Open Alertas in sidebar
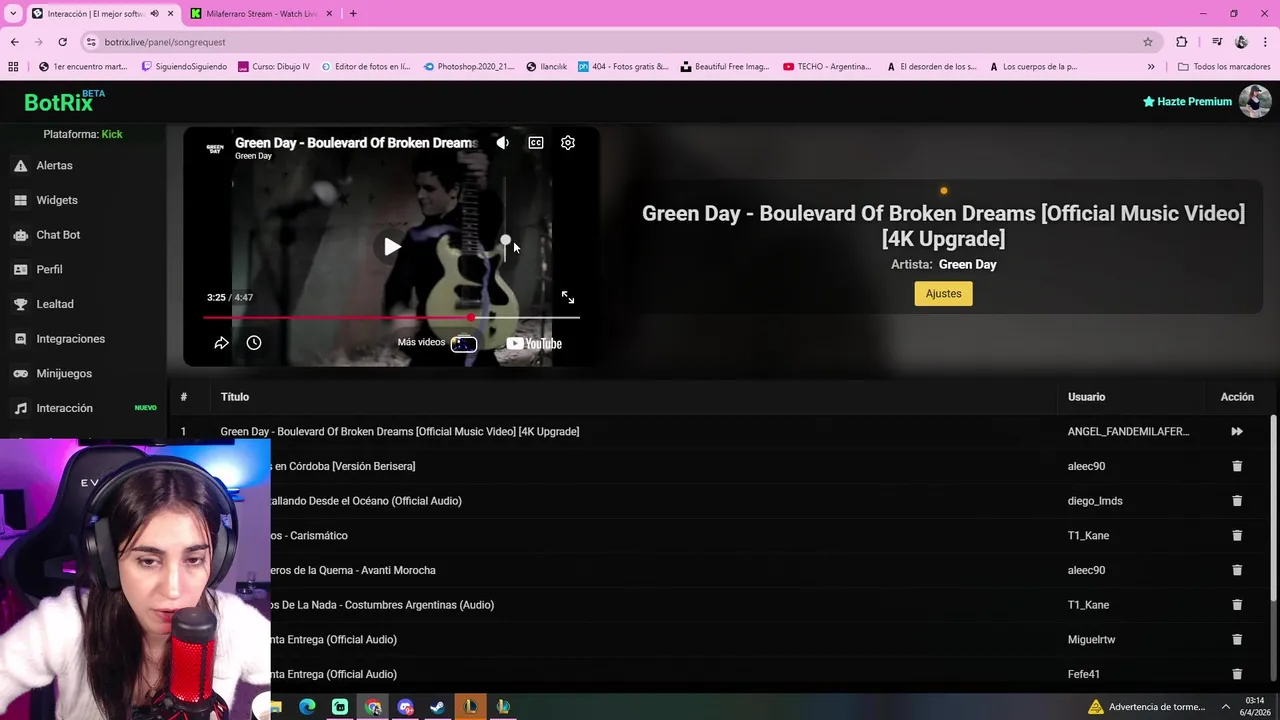The width and height of the screenshot is (1280, 720). pos(54,165)
